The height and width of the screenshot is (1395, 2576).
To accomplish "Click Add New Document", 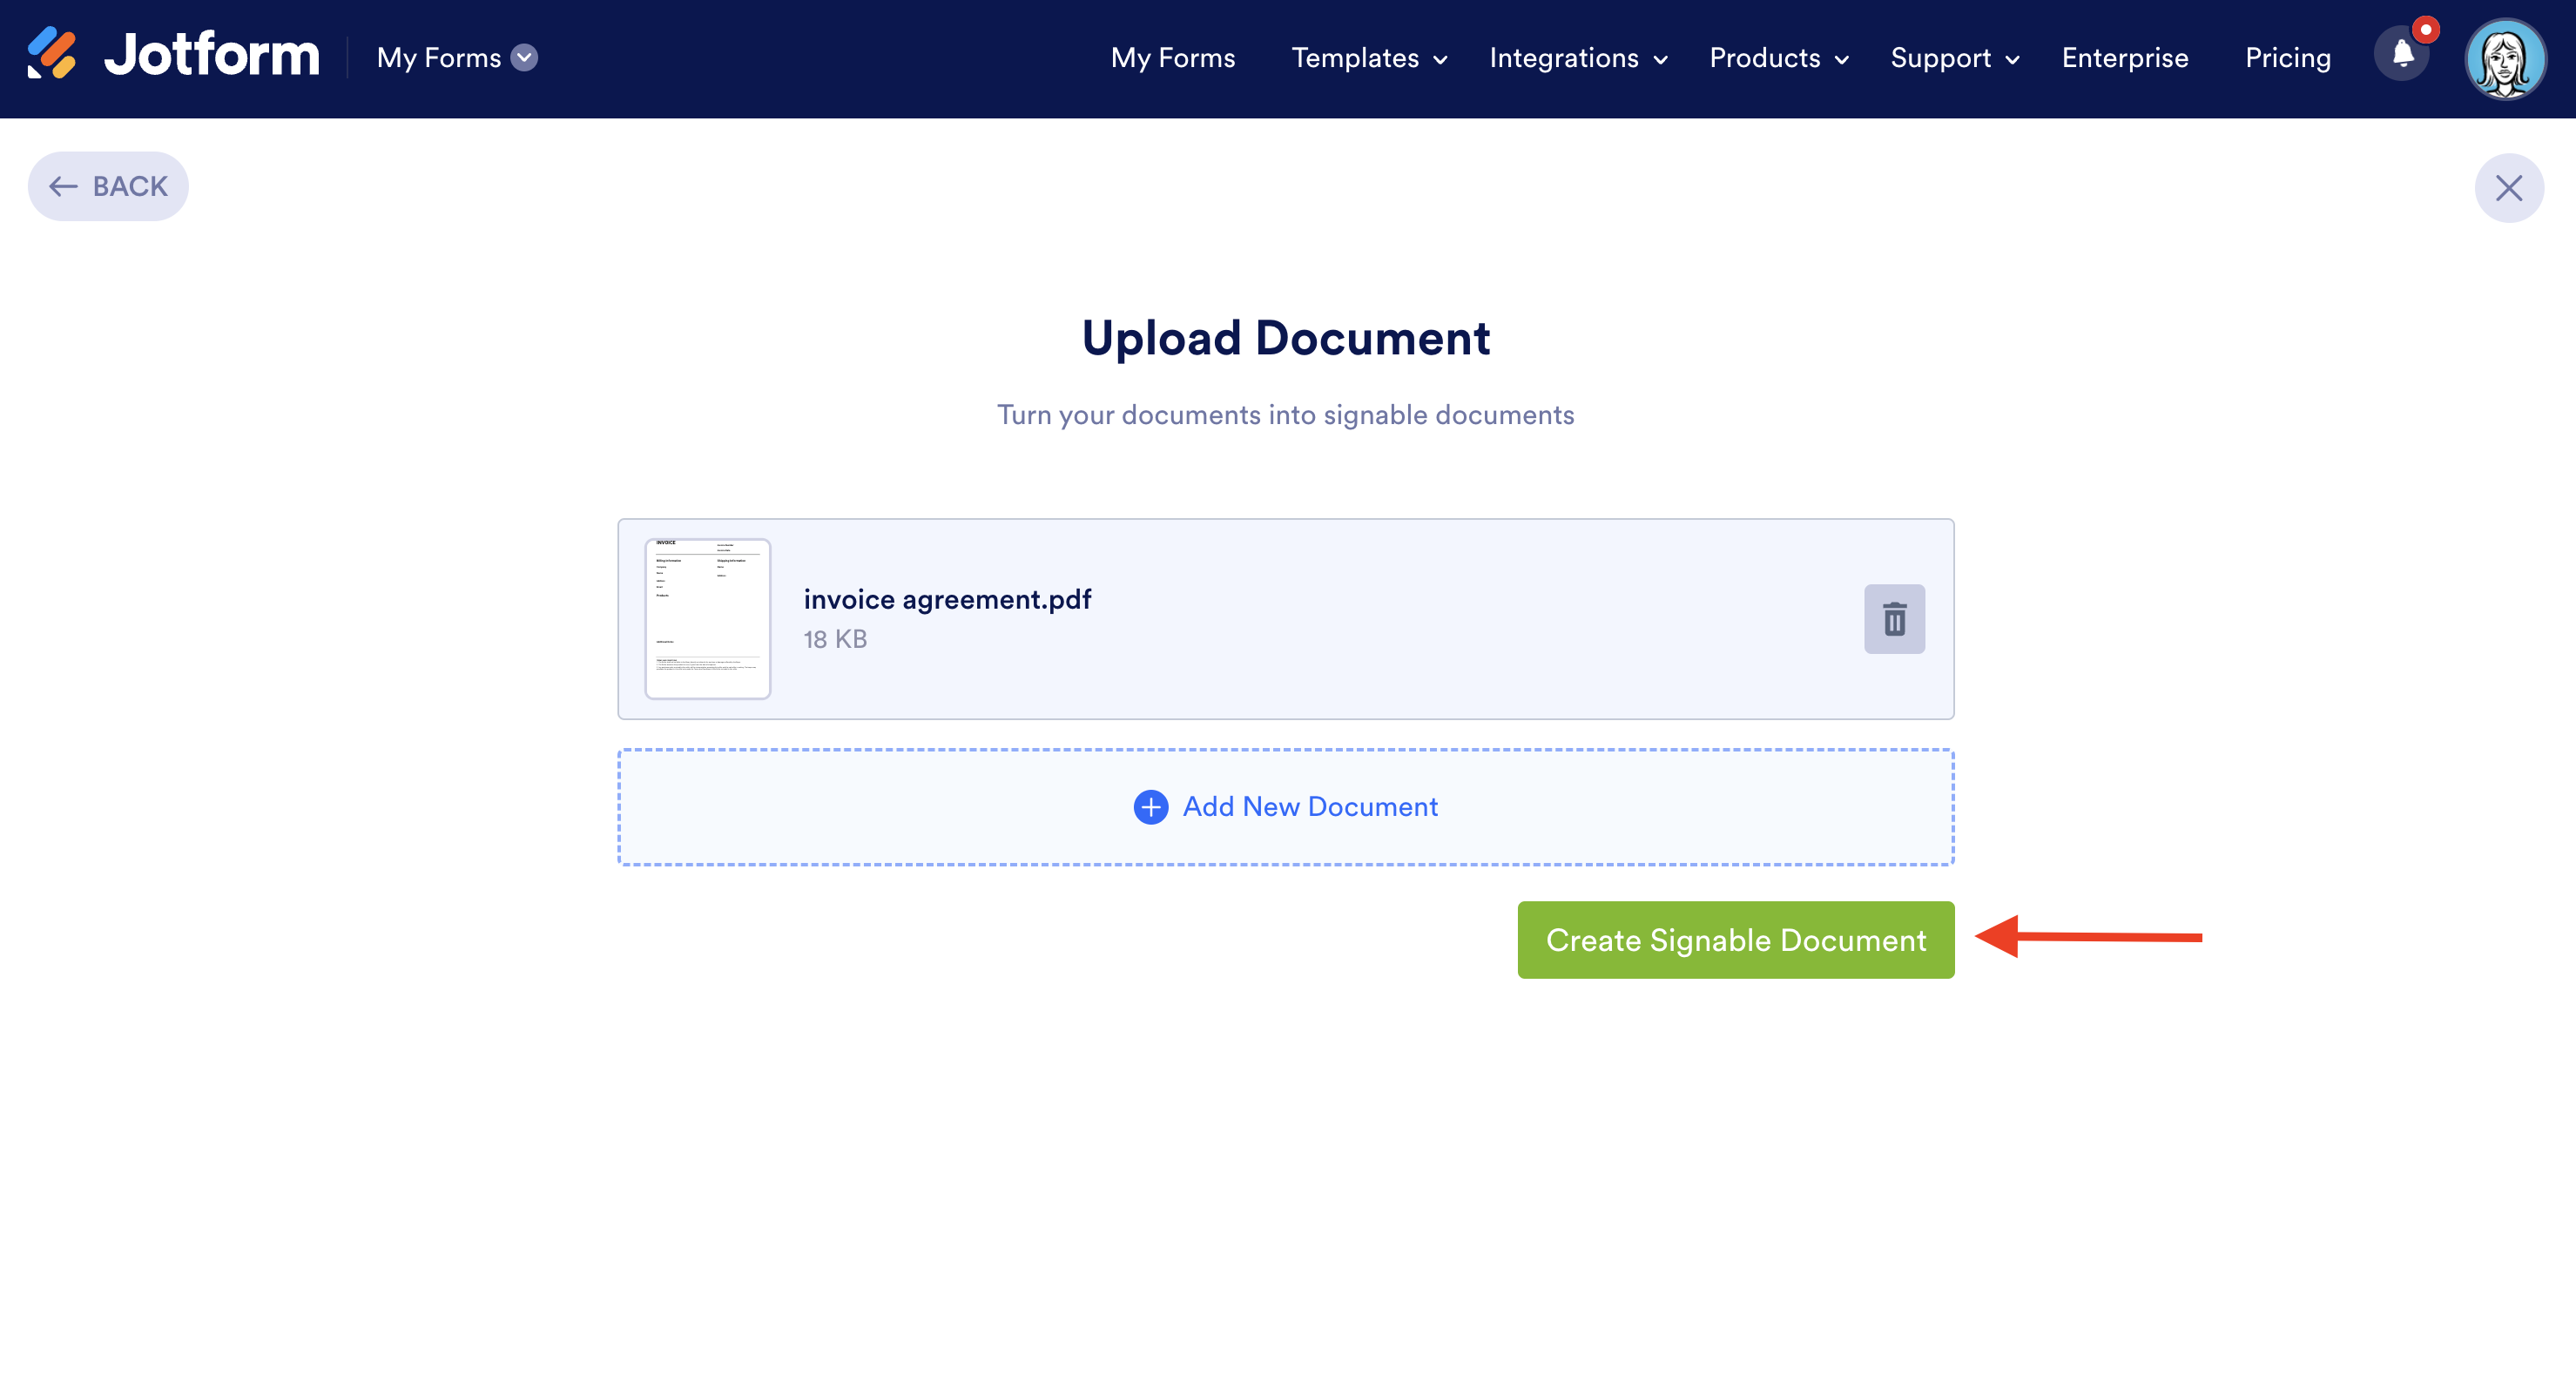I will 1309,807.
